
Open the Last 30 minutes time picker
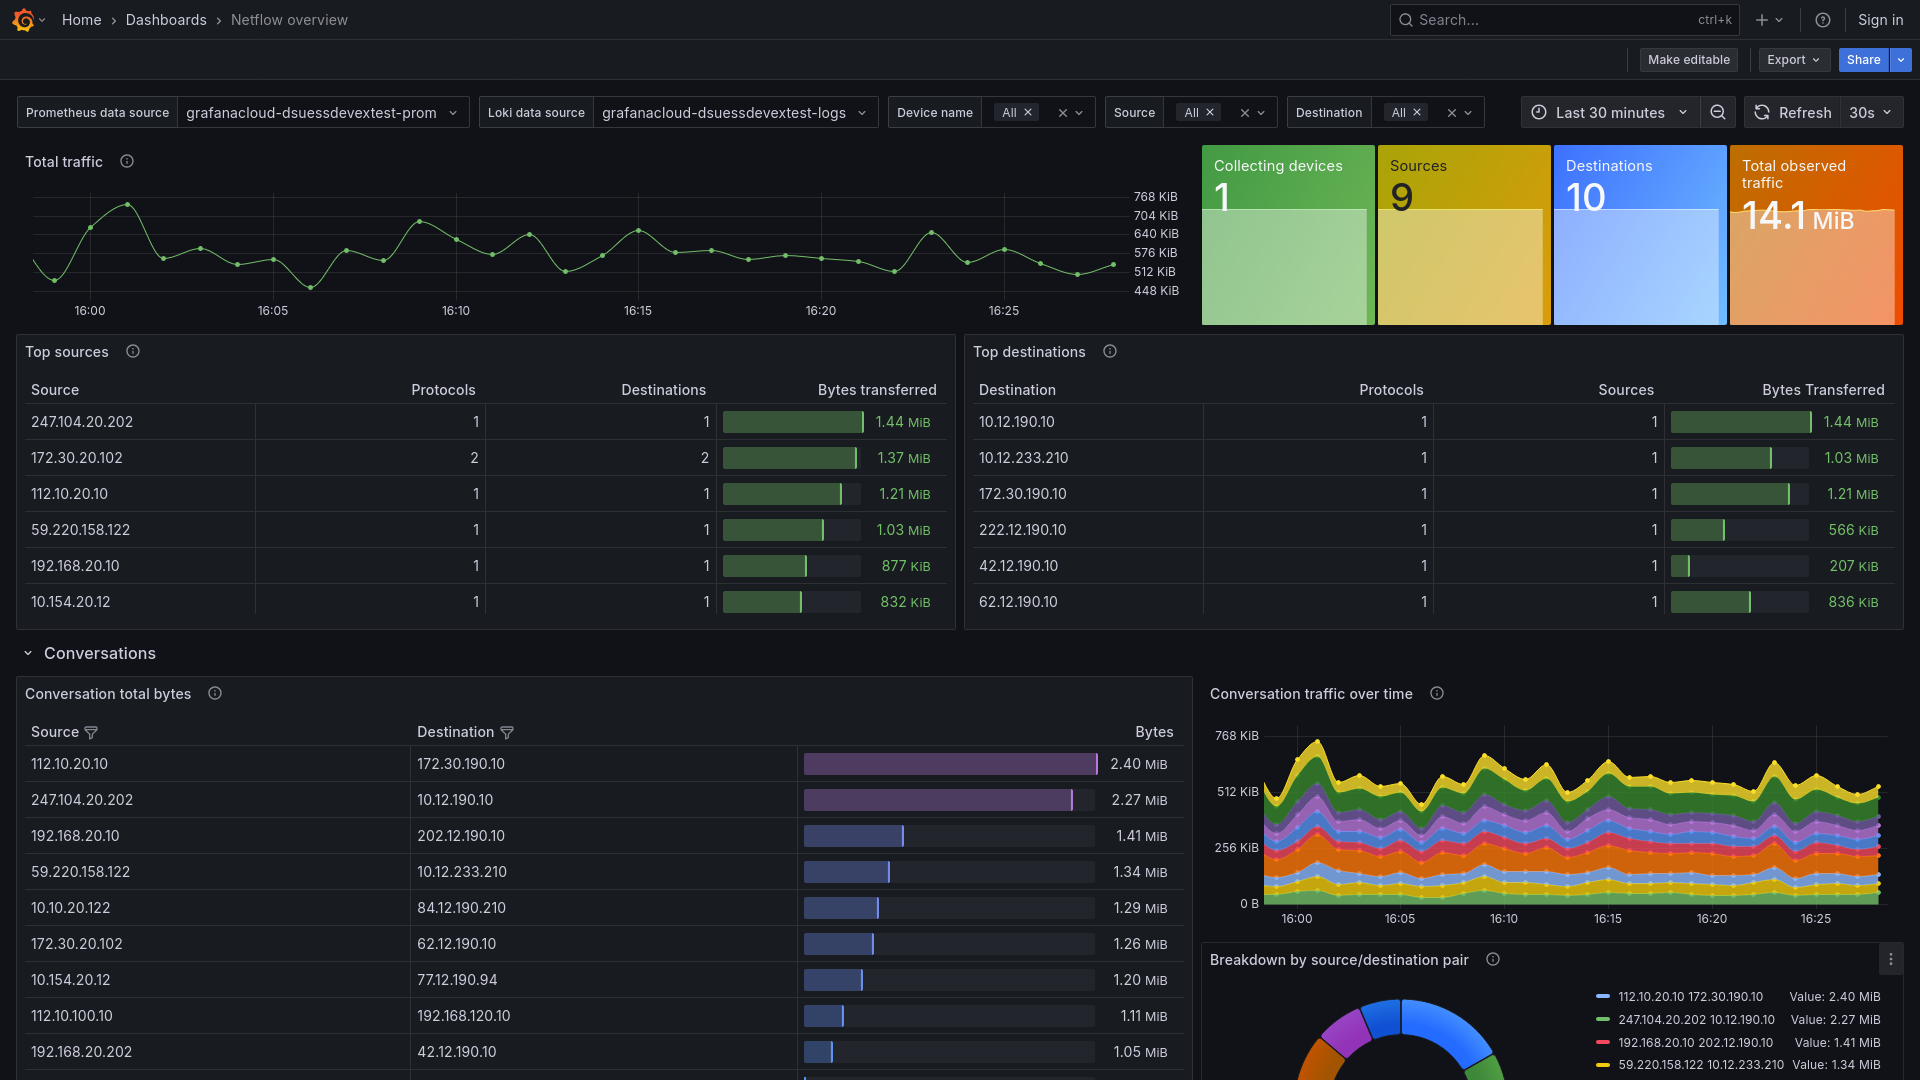pyautogui.click(x=1609, y=112)
